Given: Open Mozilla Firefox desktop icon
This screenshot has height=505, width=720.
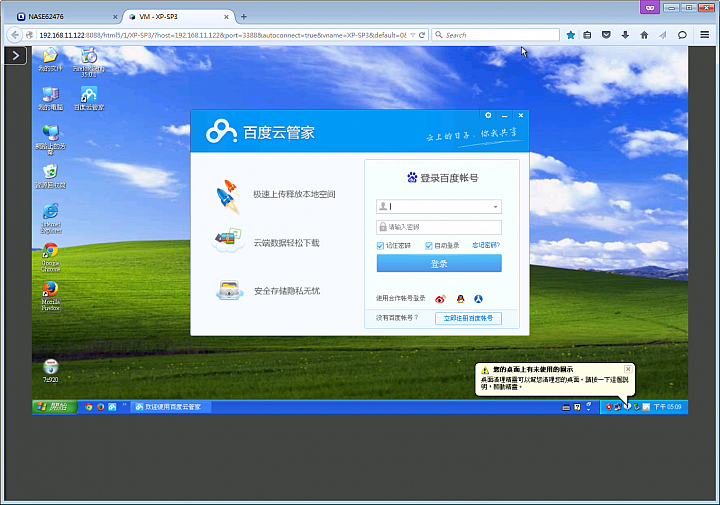Looking at the screenshot, I should coord(51,296).
